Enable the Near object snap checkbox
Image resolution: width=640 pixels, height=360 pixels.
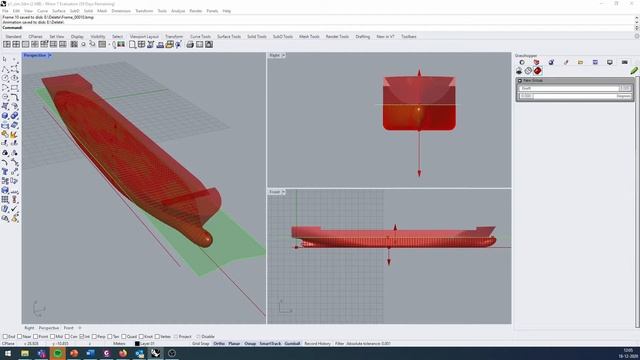20,337
